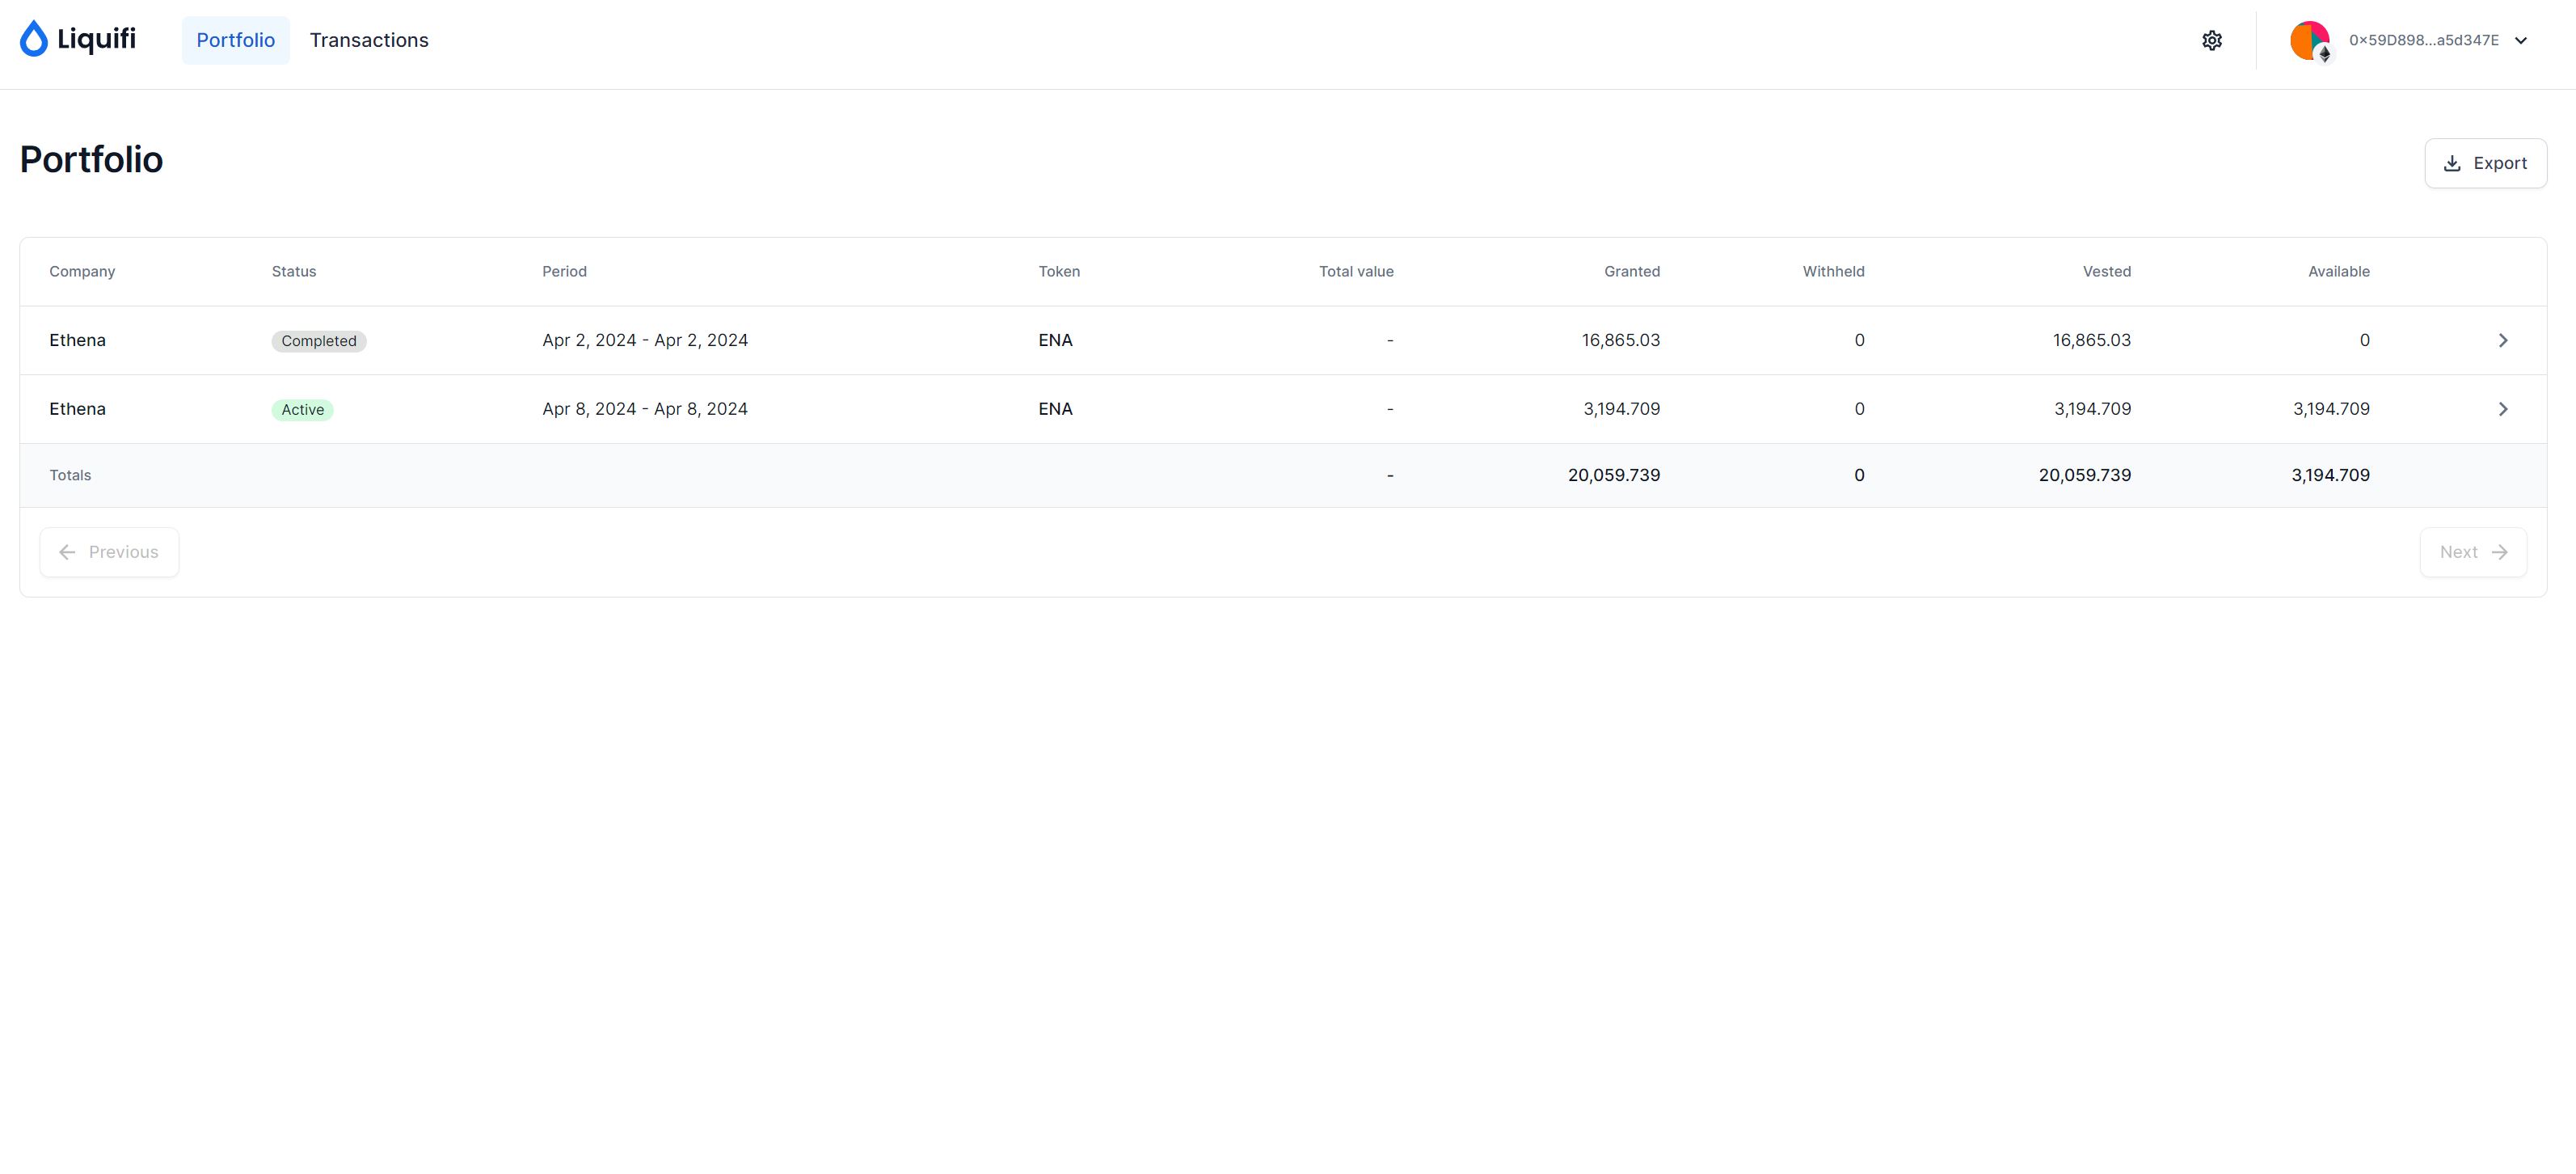The height and width of the screenshot is (1174, 2576).
Task: Open settings via the gear icon
Action: 2211,40
